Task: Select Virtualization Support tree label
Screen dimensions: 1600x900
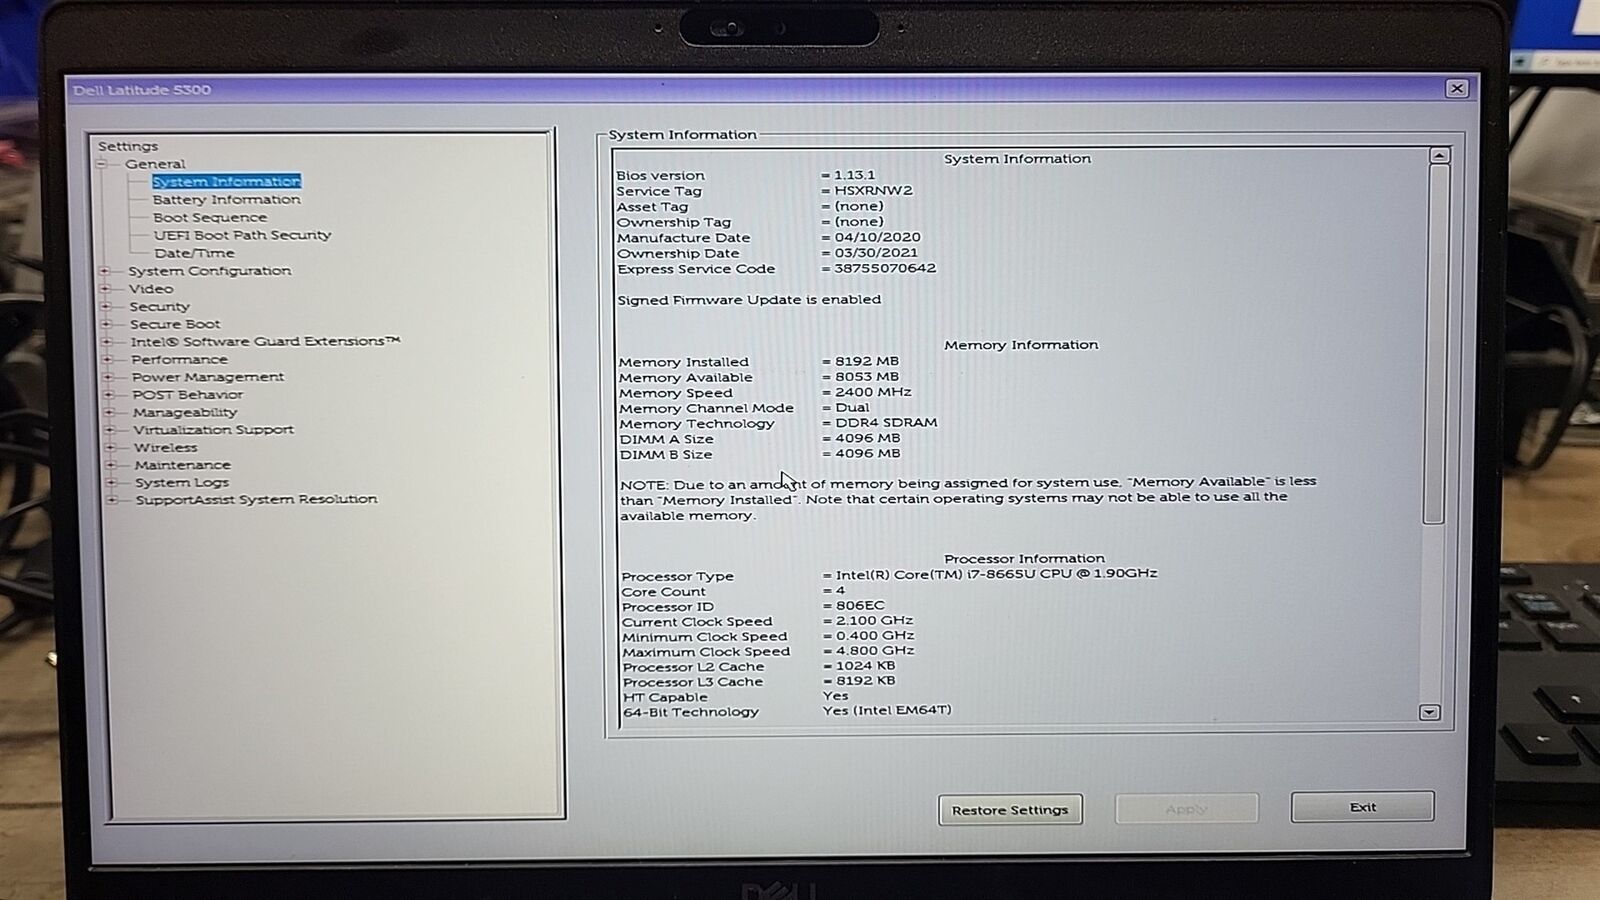Action: (214, 430)
